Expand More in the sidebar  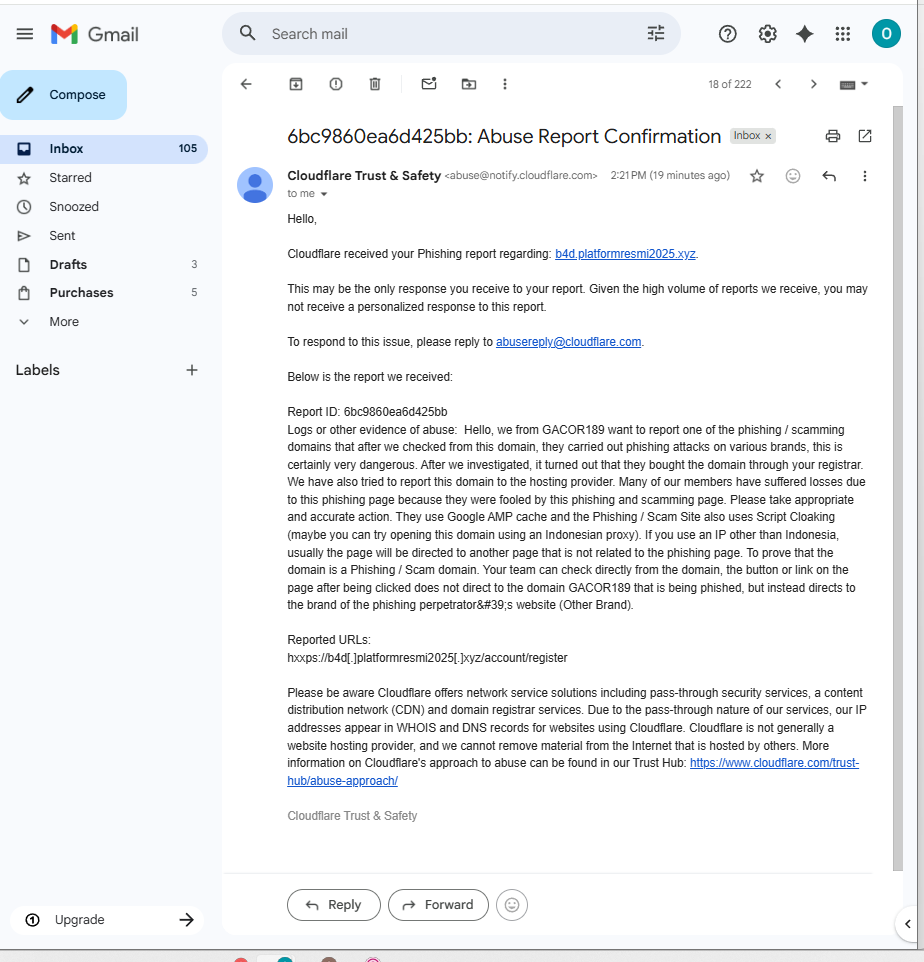(64, 321)
